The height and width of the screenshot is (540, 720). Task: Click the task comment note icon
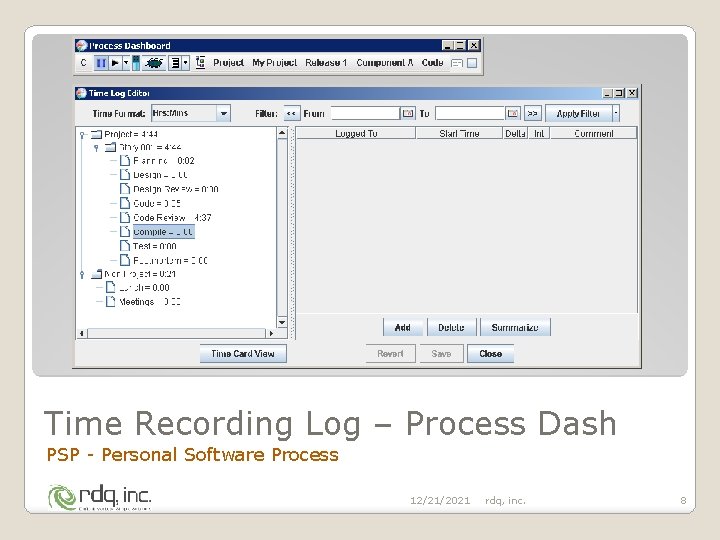click(457, 63)
